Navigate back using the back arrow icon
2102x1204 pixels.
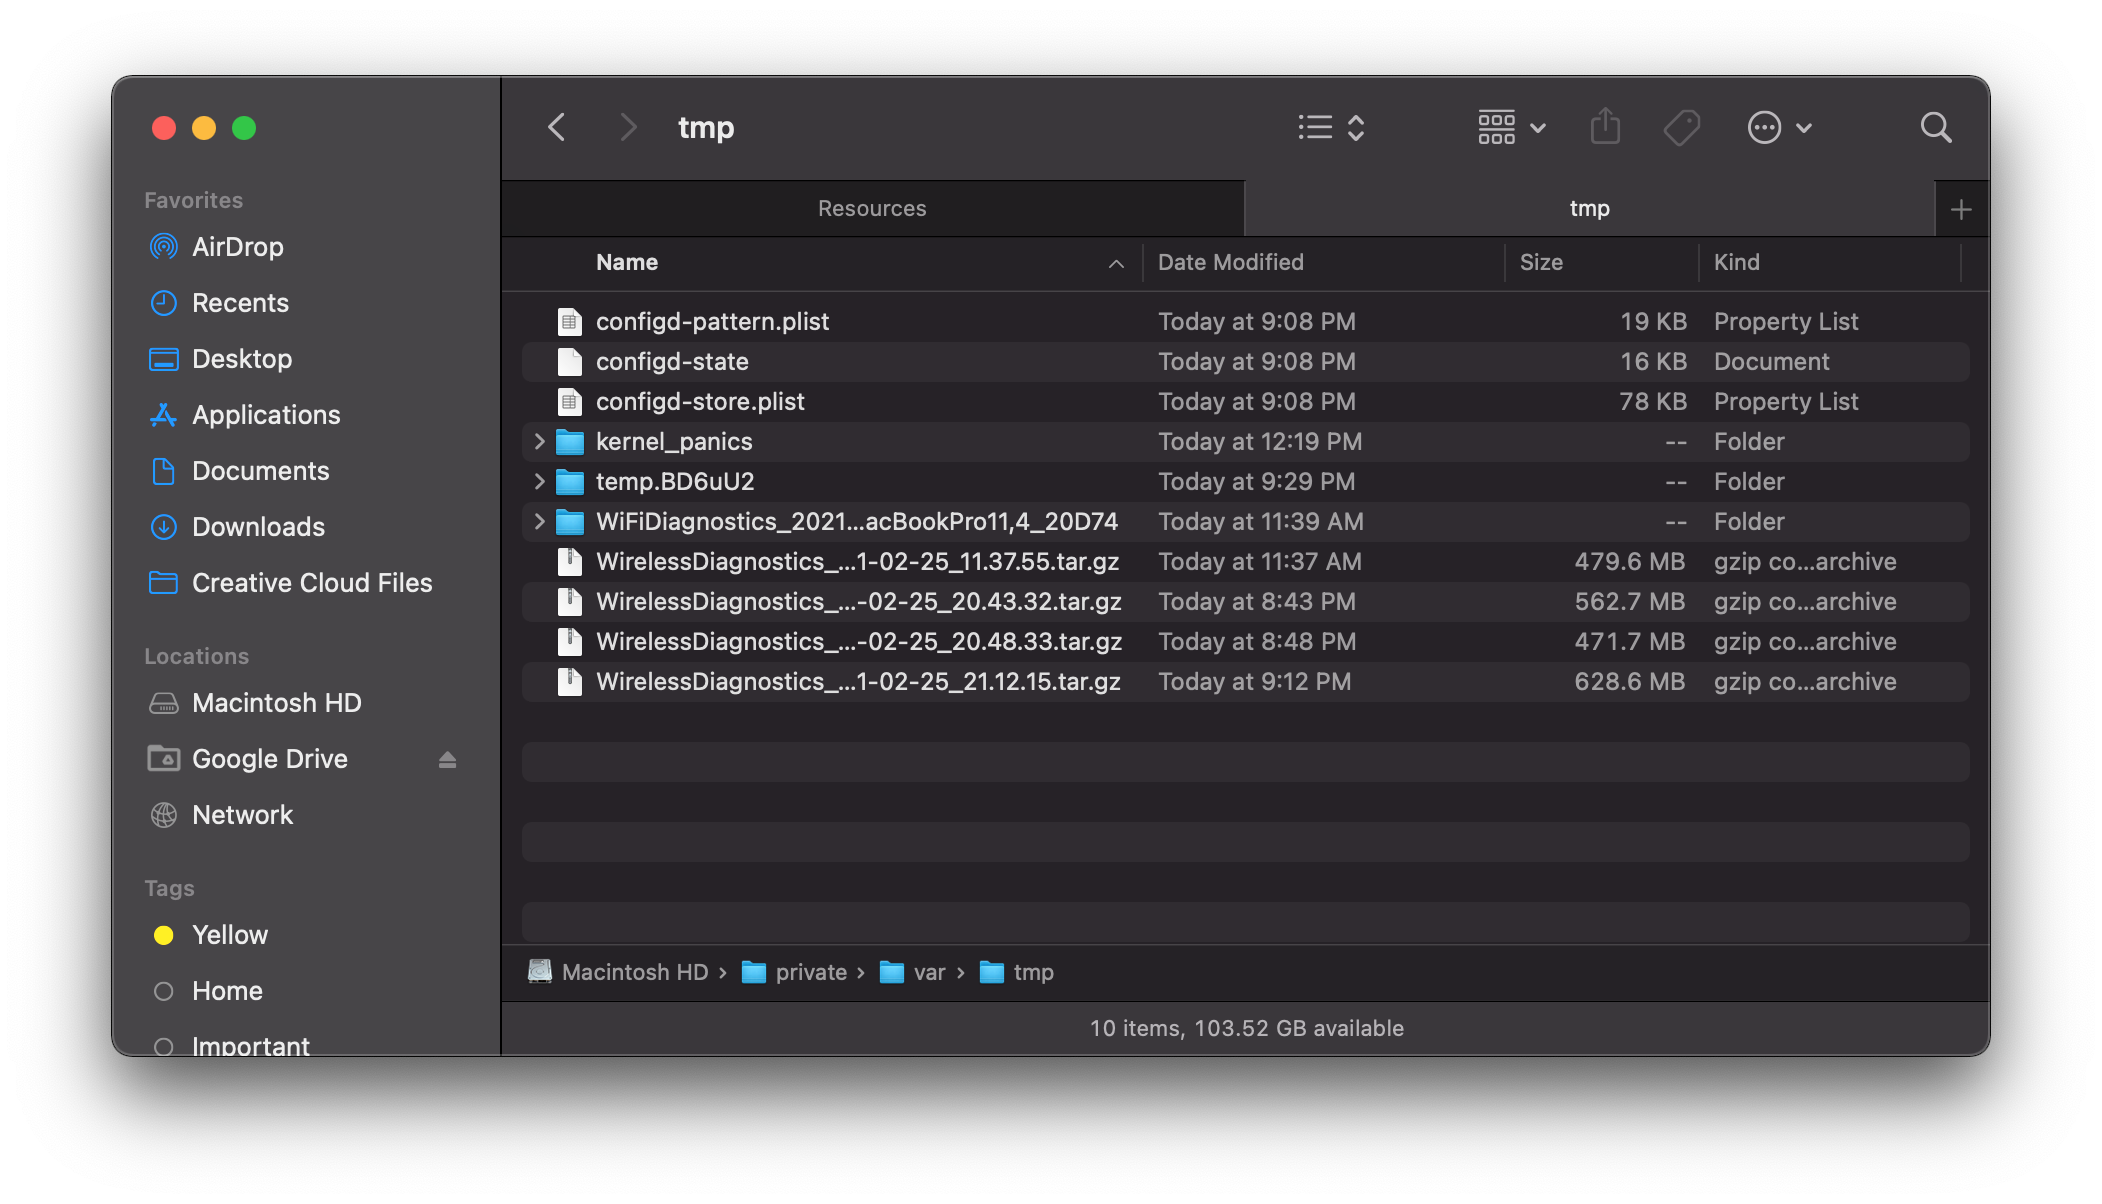tap(557, 127)
